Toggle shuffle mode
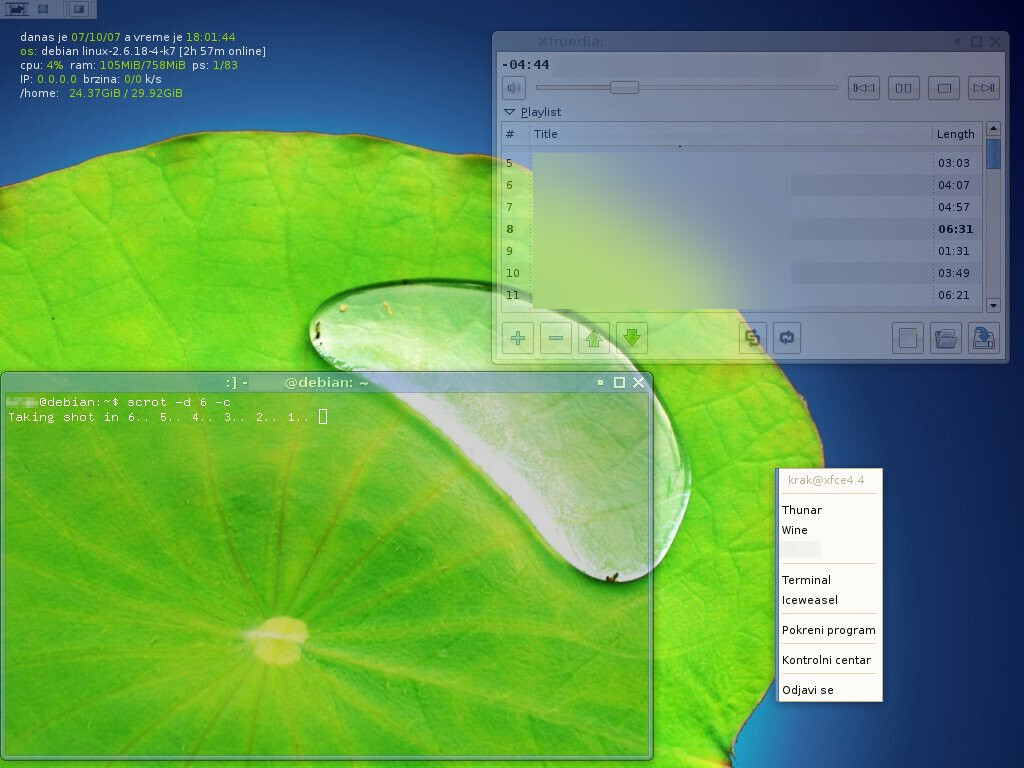This screenshot has width=1024, height=768. pyautogui.click(x=751, y=338)
